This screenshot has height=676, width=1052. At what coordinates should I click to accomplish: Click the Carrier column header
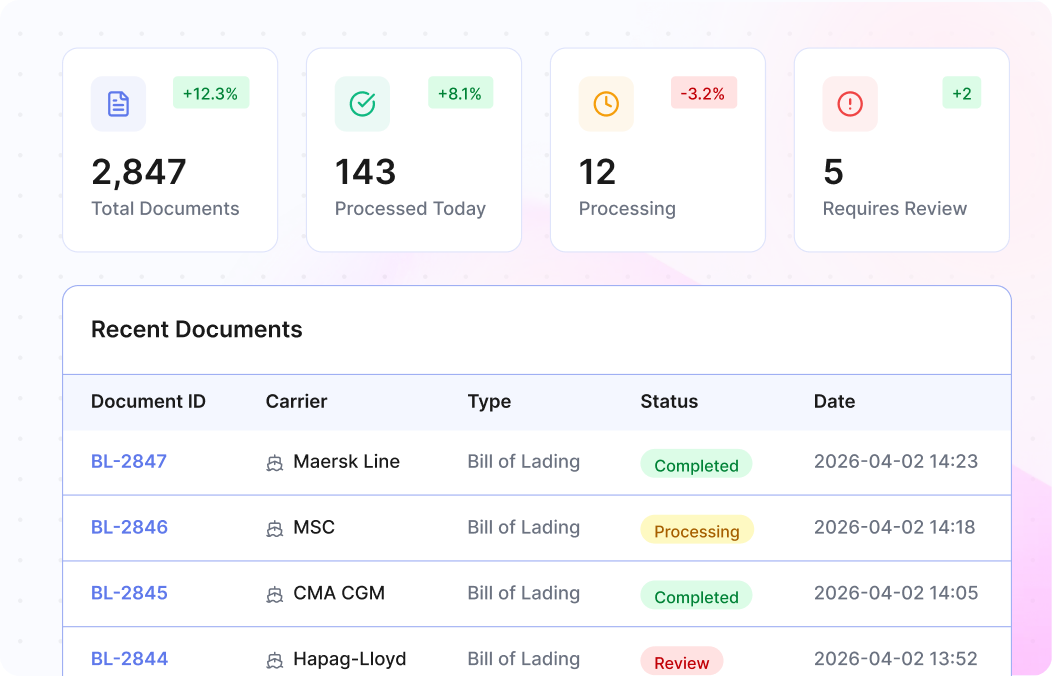(297, 402)
